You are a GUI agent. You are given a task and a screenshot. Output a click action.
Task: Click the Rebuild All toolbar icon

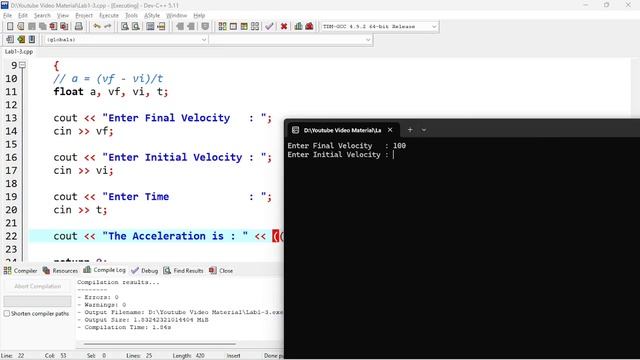(x=255, y=26)
